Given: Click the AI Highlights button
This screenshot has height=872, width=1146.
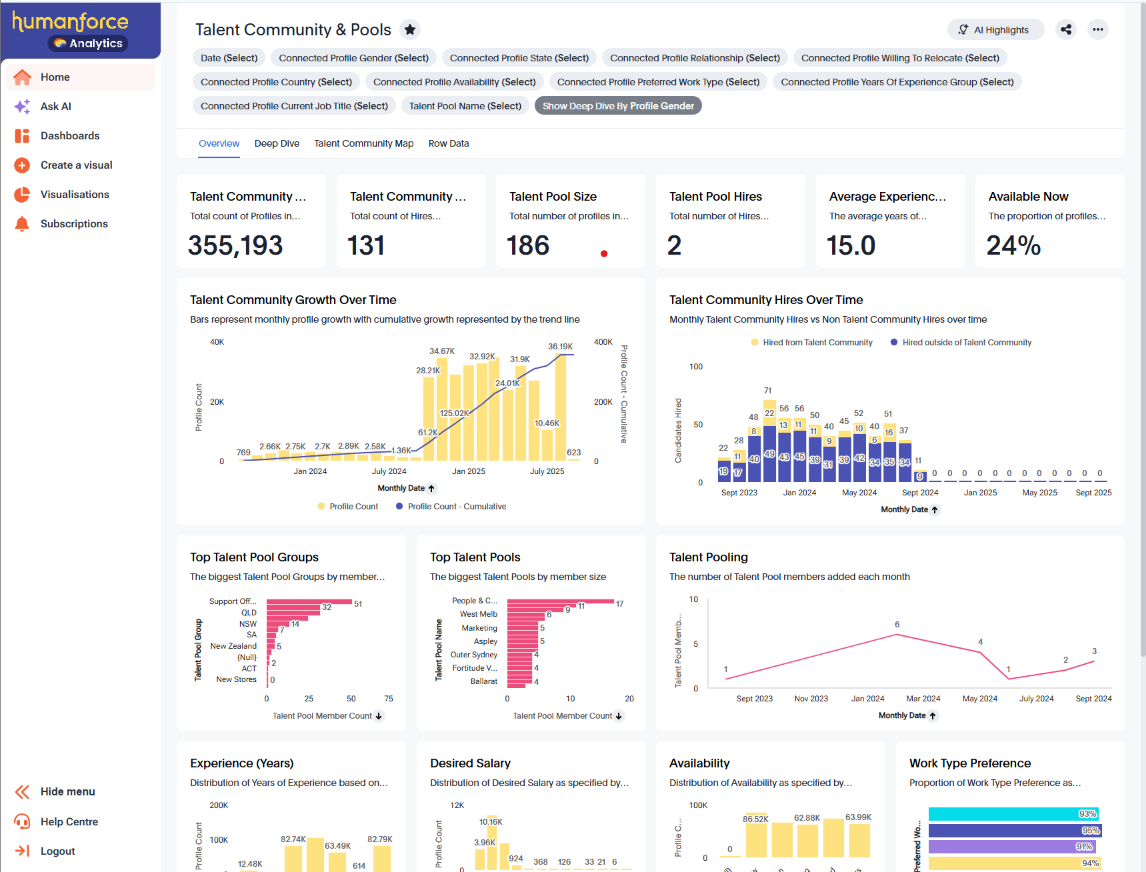Looking at the screenshot, I should [x=995, y=30].
